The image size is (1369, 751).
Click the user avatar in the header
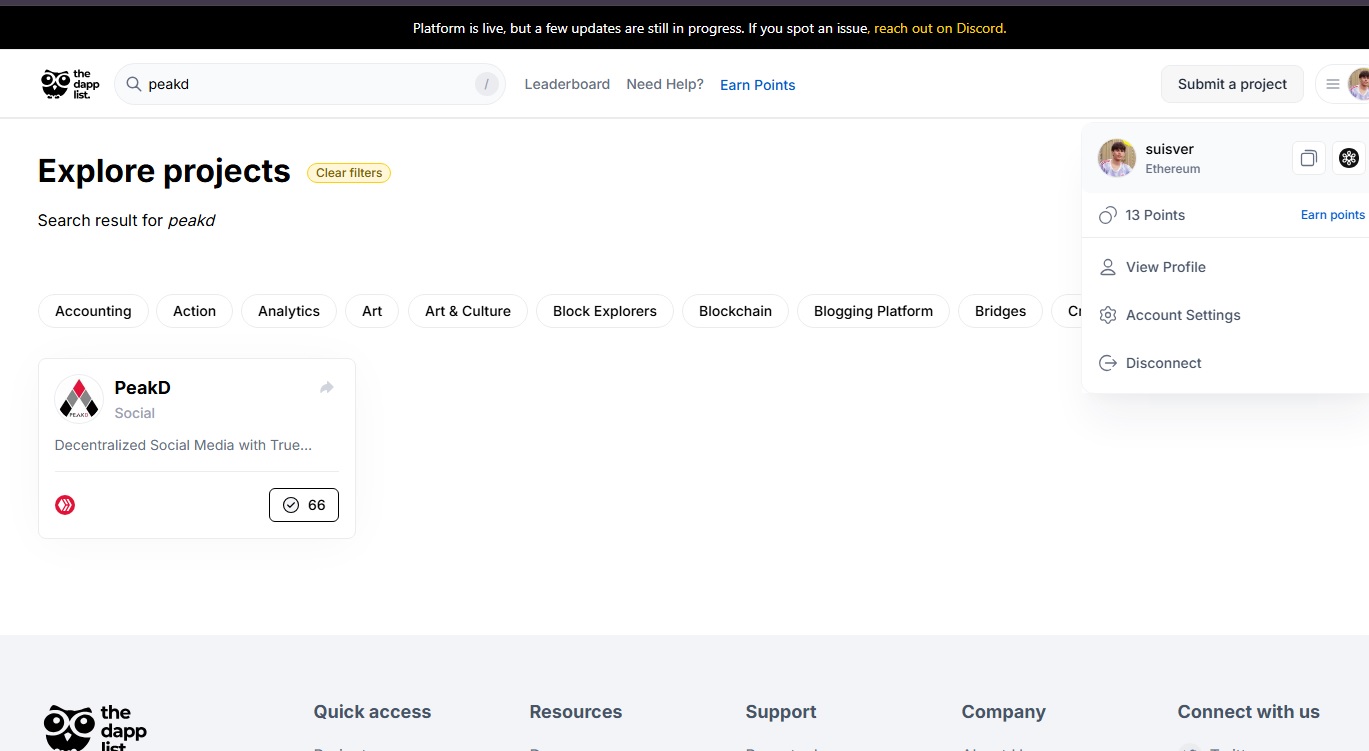[1359, 84]
